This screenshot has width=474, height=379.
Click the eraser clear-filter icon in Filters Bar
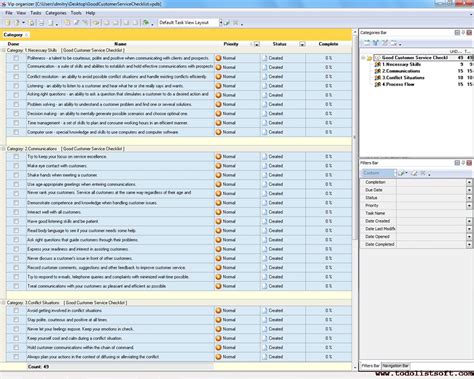pos(414,173)
